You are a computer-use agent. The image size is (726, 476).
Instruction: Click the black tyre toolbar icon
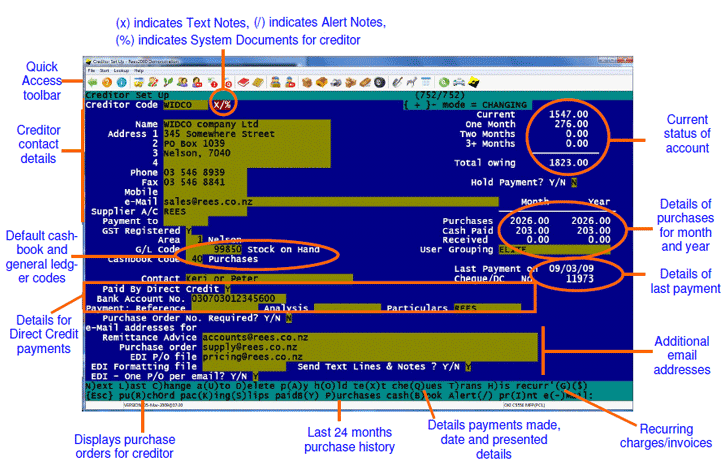tap(378, 83)
